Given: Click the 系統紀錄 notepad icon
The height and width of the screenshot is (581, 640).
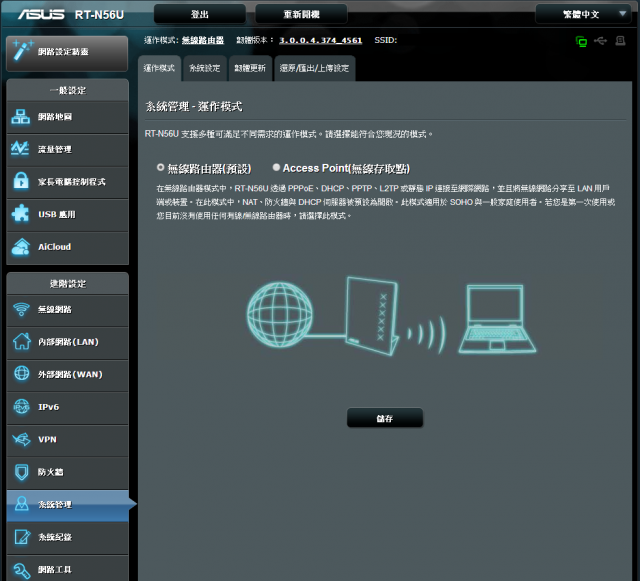Looking at the screenshot, I should [x=22, y=536].
